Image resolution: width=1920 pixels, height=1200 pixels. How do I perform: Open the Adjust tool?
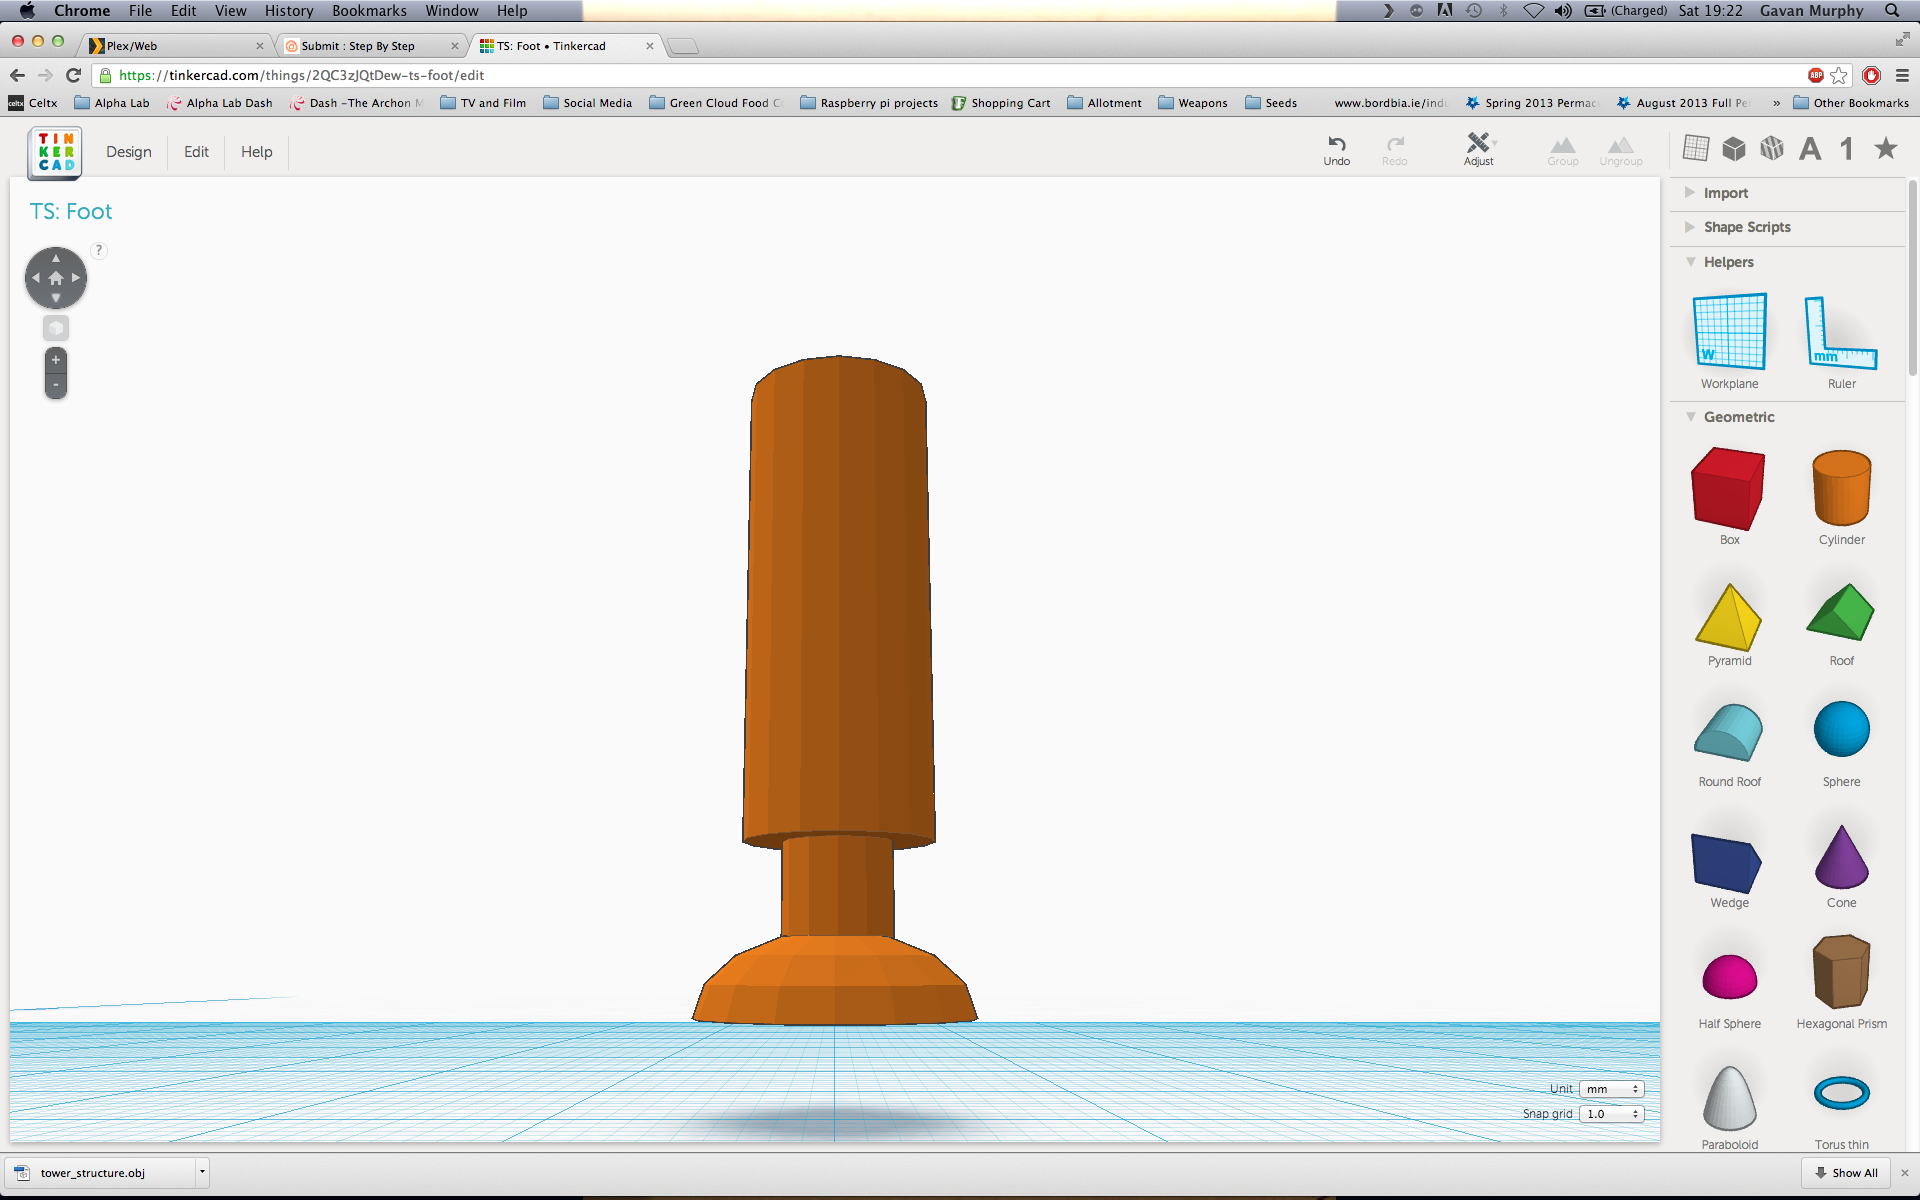pos(1479,149)
